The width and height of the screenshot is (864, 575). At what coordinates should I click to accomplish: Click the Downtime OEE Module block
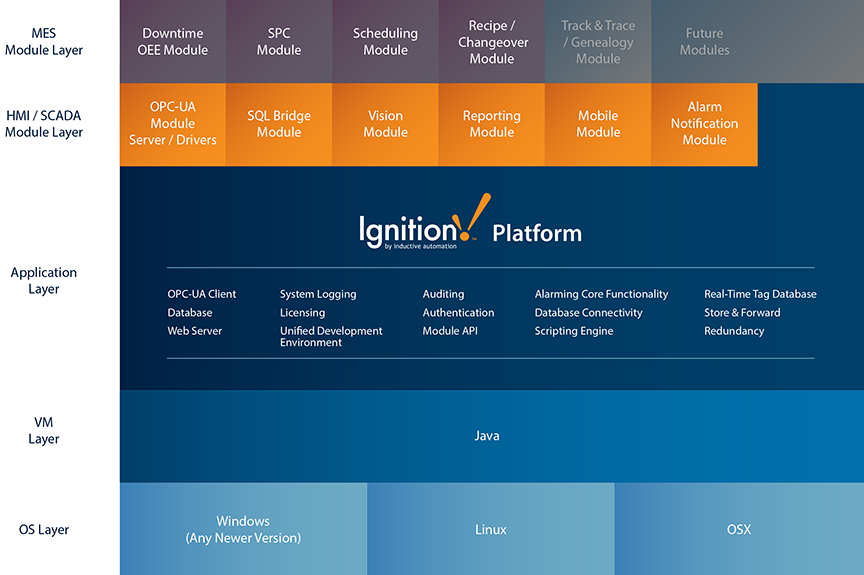click(x=172, y=41)
